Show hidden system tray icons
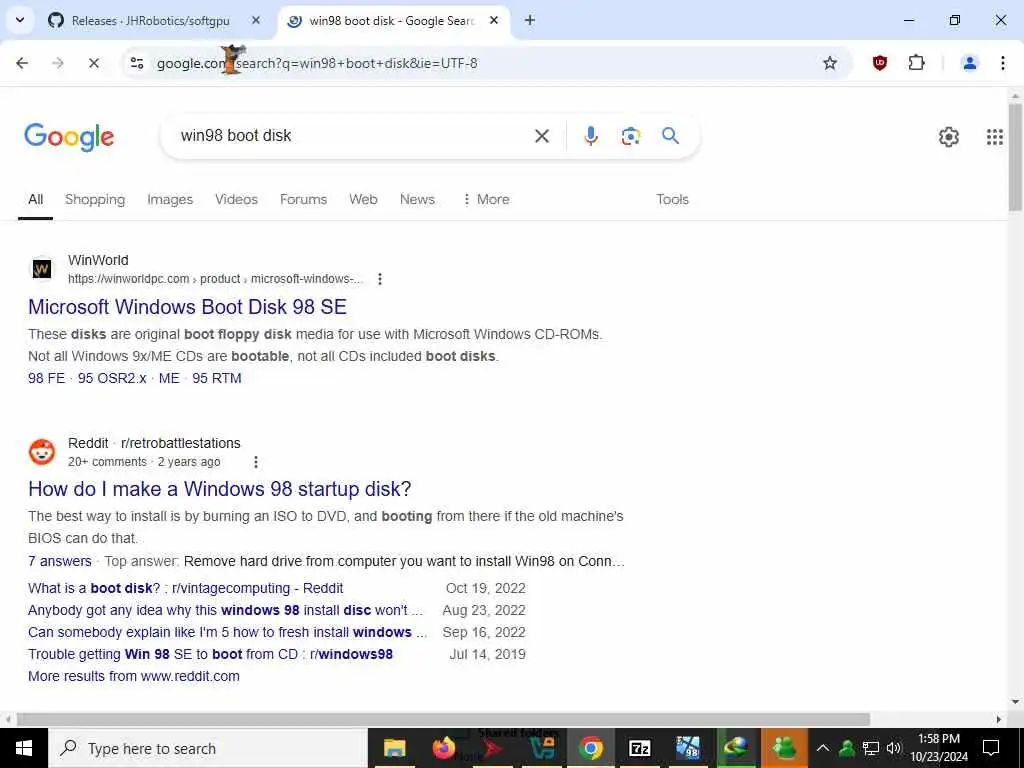The image size is (1024, 768). pyautogui.click(x=823, y=748)
